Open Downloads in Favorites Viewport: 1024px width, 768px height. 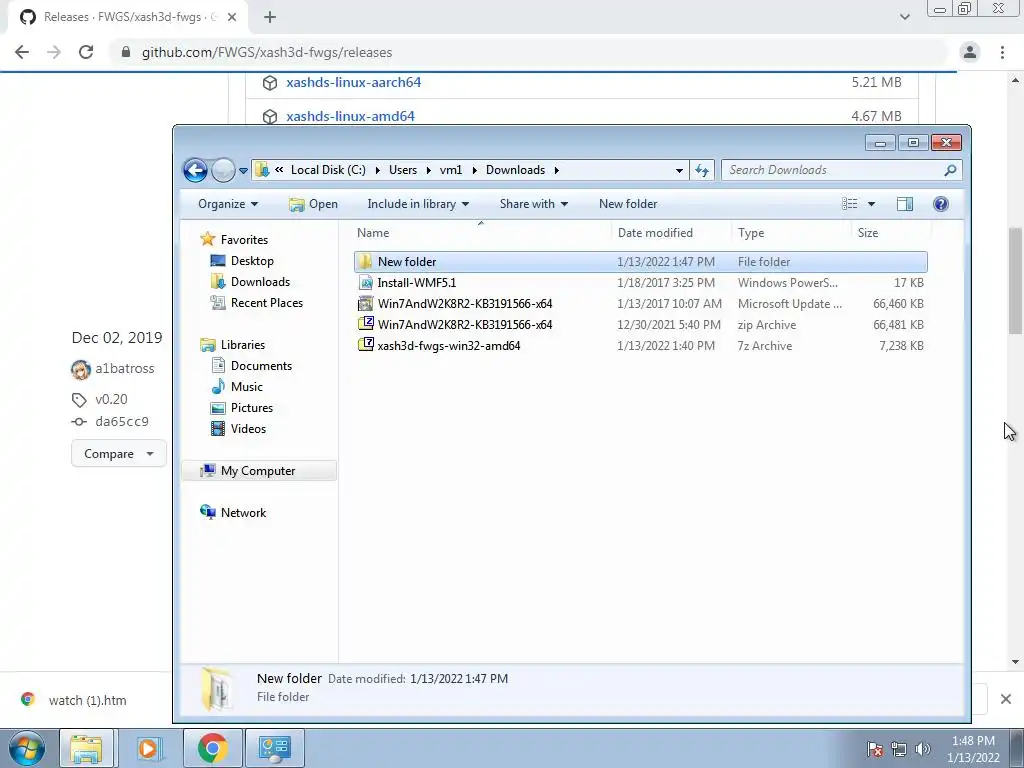tap(260, 281)
